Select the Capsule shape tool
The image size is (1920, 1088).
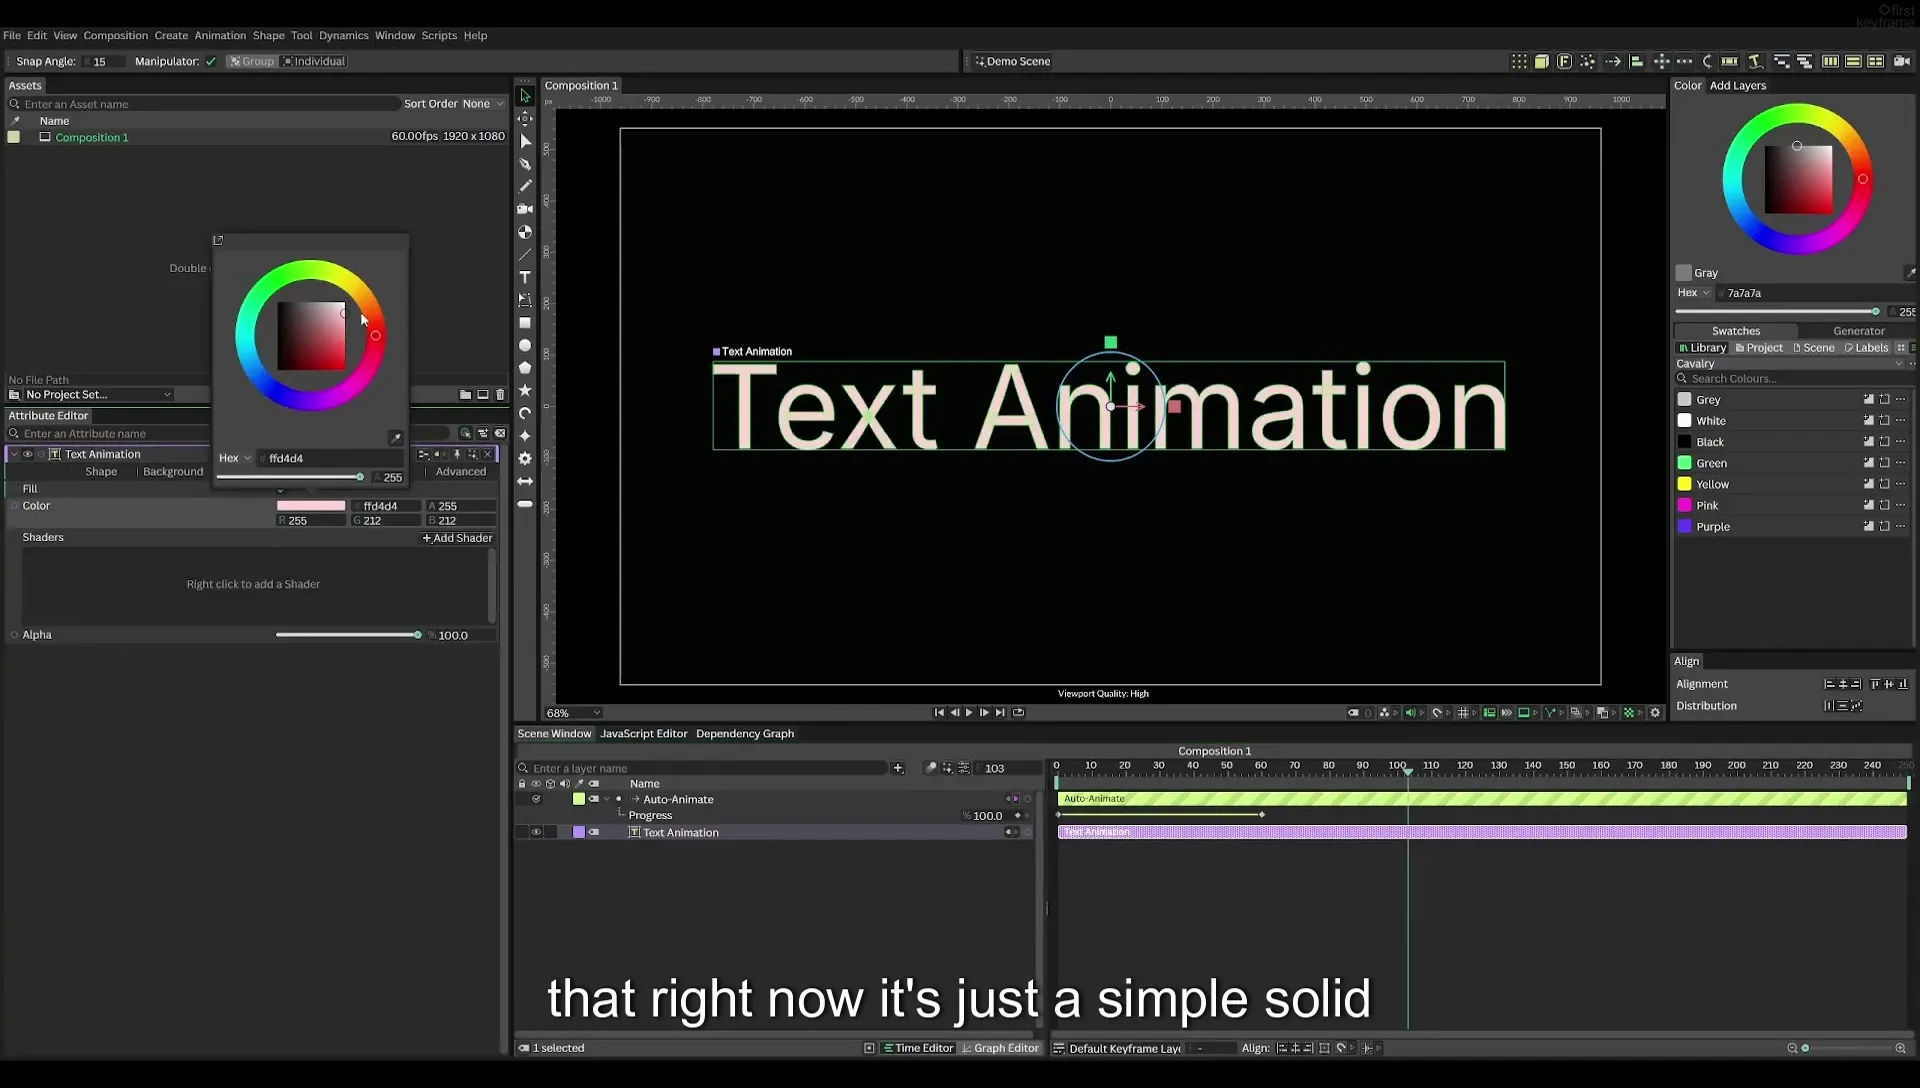(525, 504)
